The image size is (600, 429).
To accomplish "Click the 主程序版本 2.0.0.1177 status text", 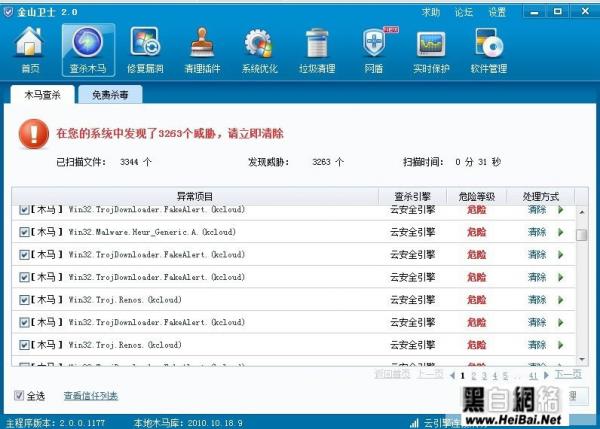I will click(x=55, y=423).
